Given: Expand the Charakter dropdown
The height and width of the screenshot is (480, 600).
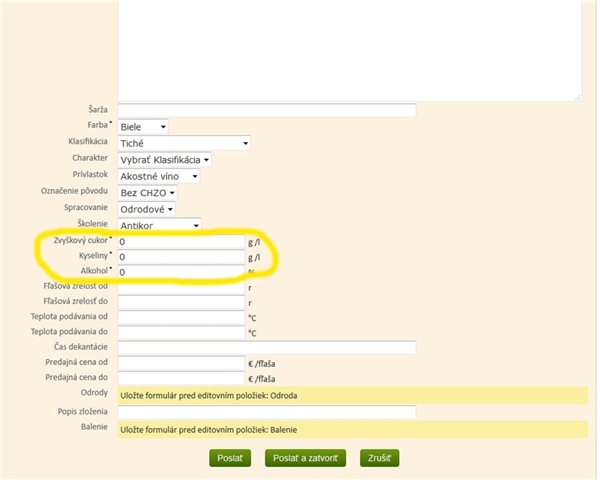Looking at the screenshot, I should pyautogui.click(x=164, y=160).
